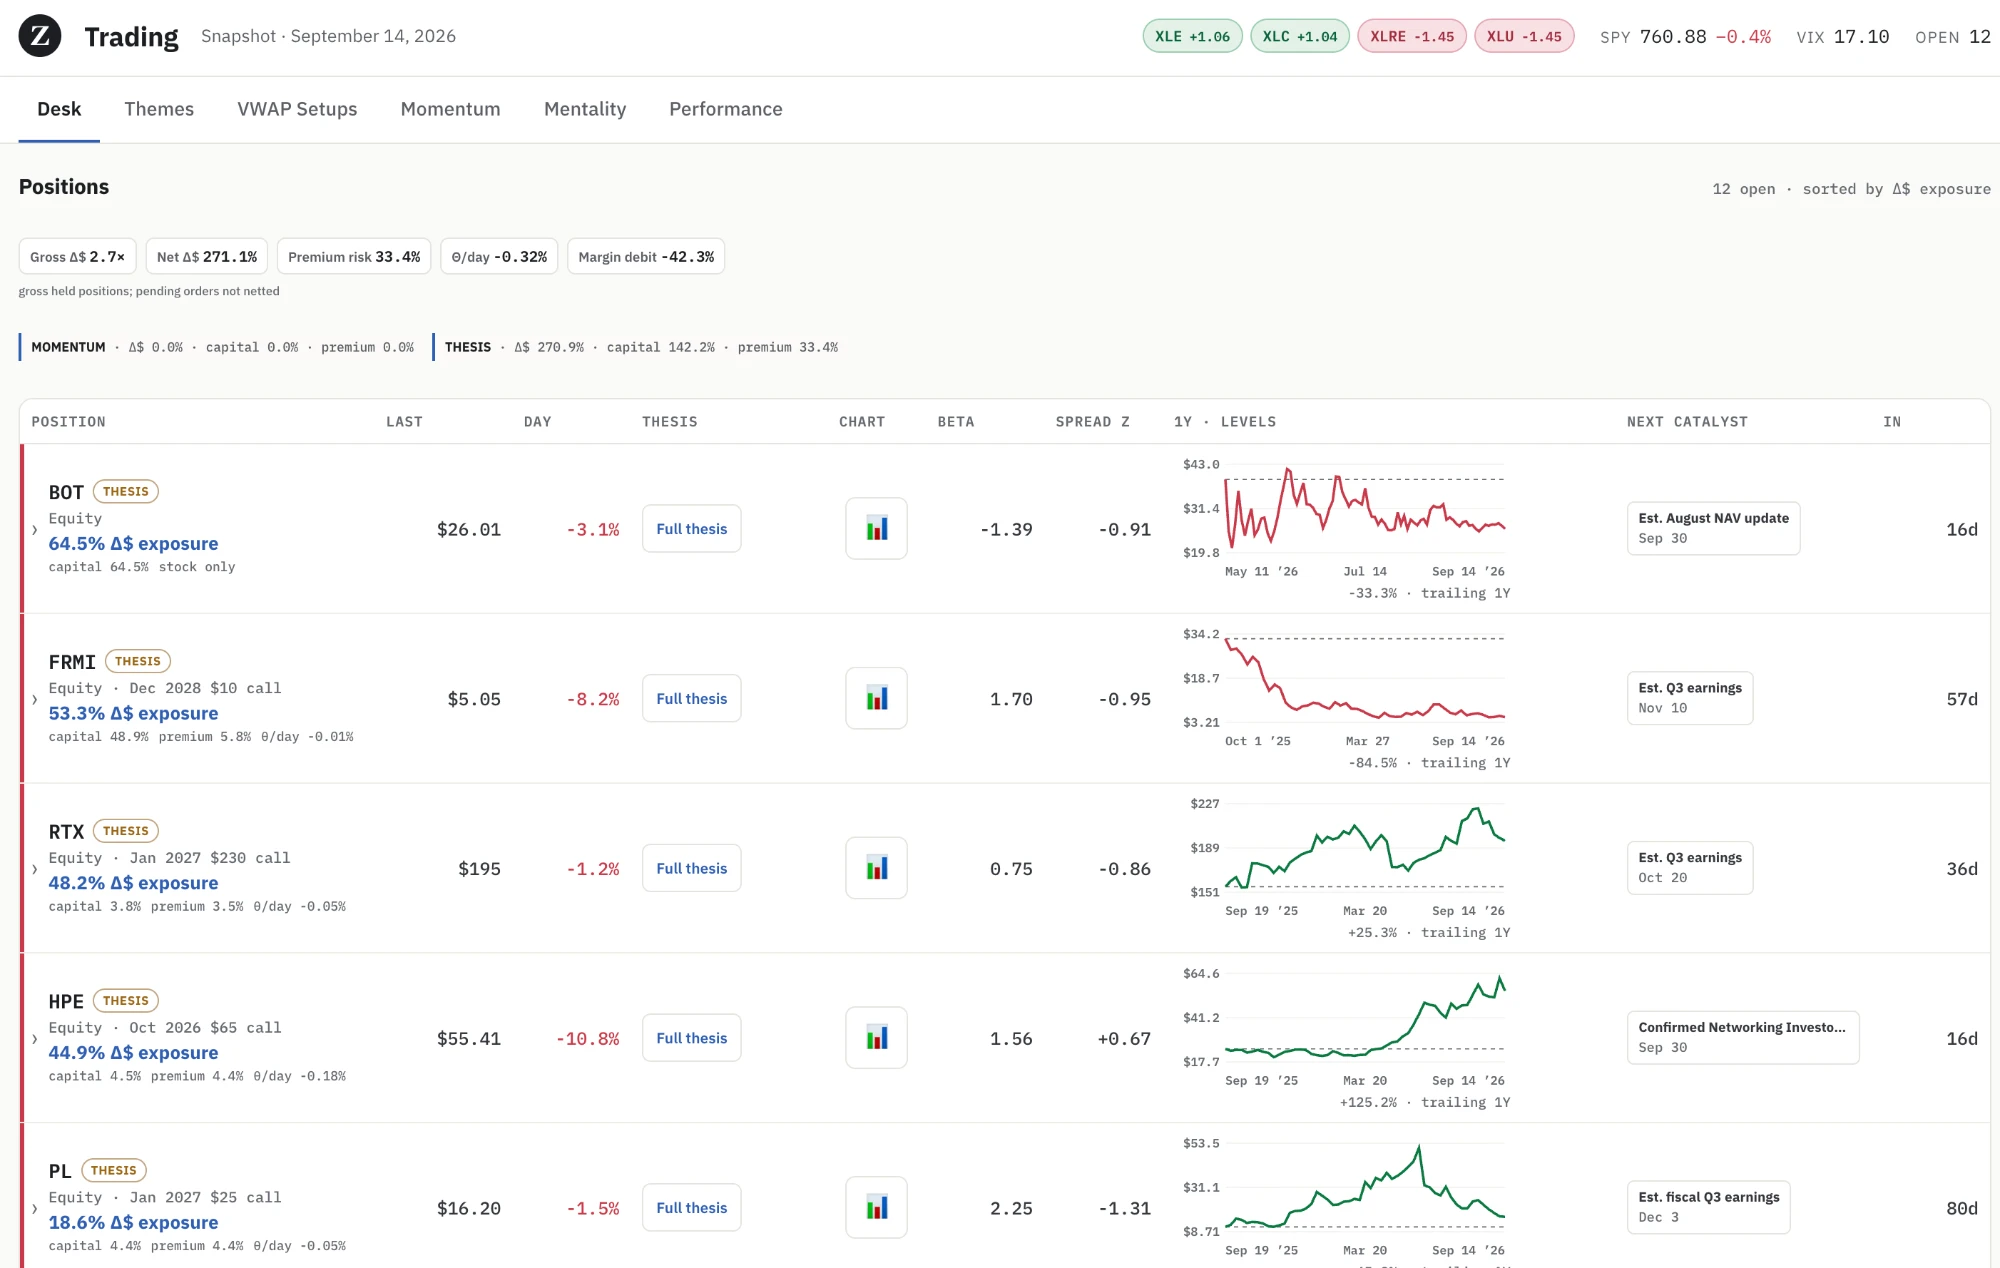Screen dimensions: 2000x1268
Task: Open Full thesis for RTX
Action: (692, 869)
